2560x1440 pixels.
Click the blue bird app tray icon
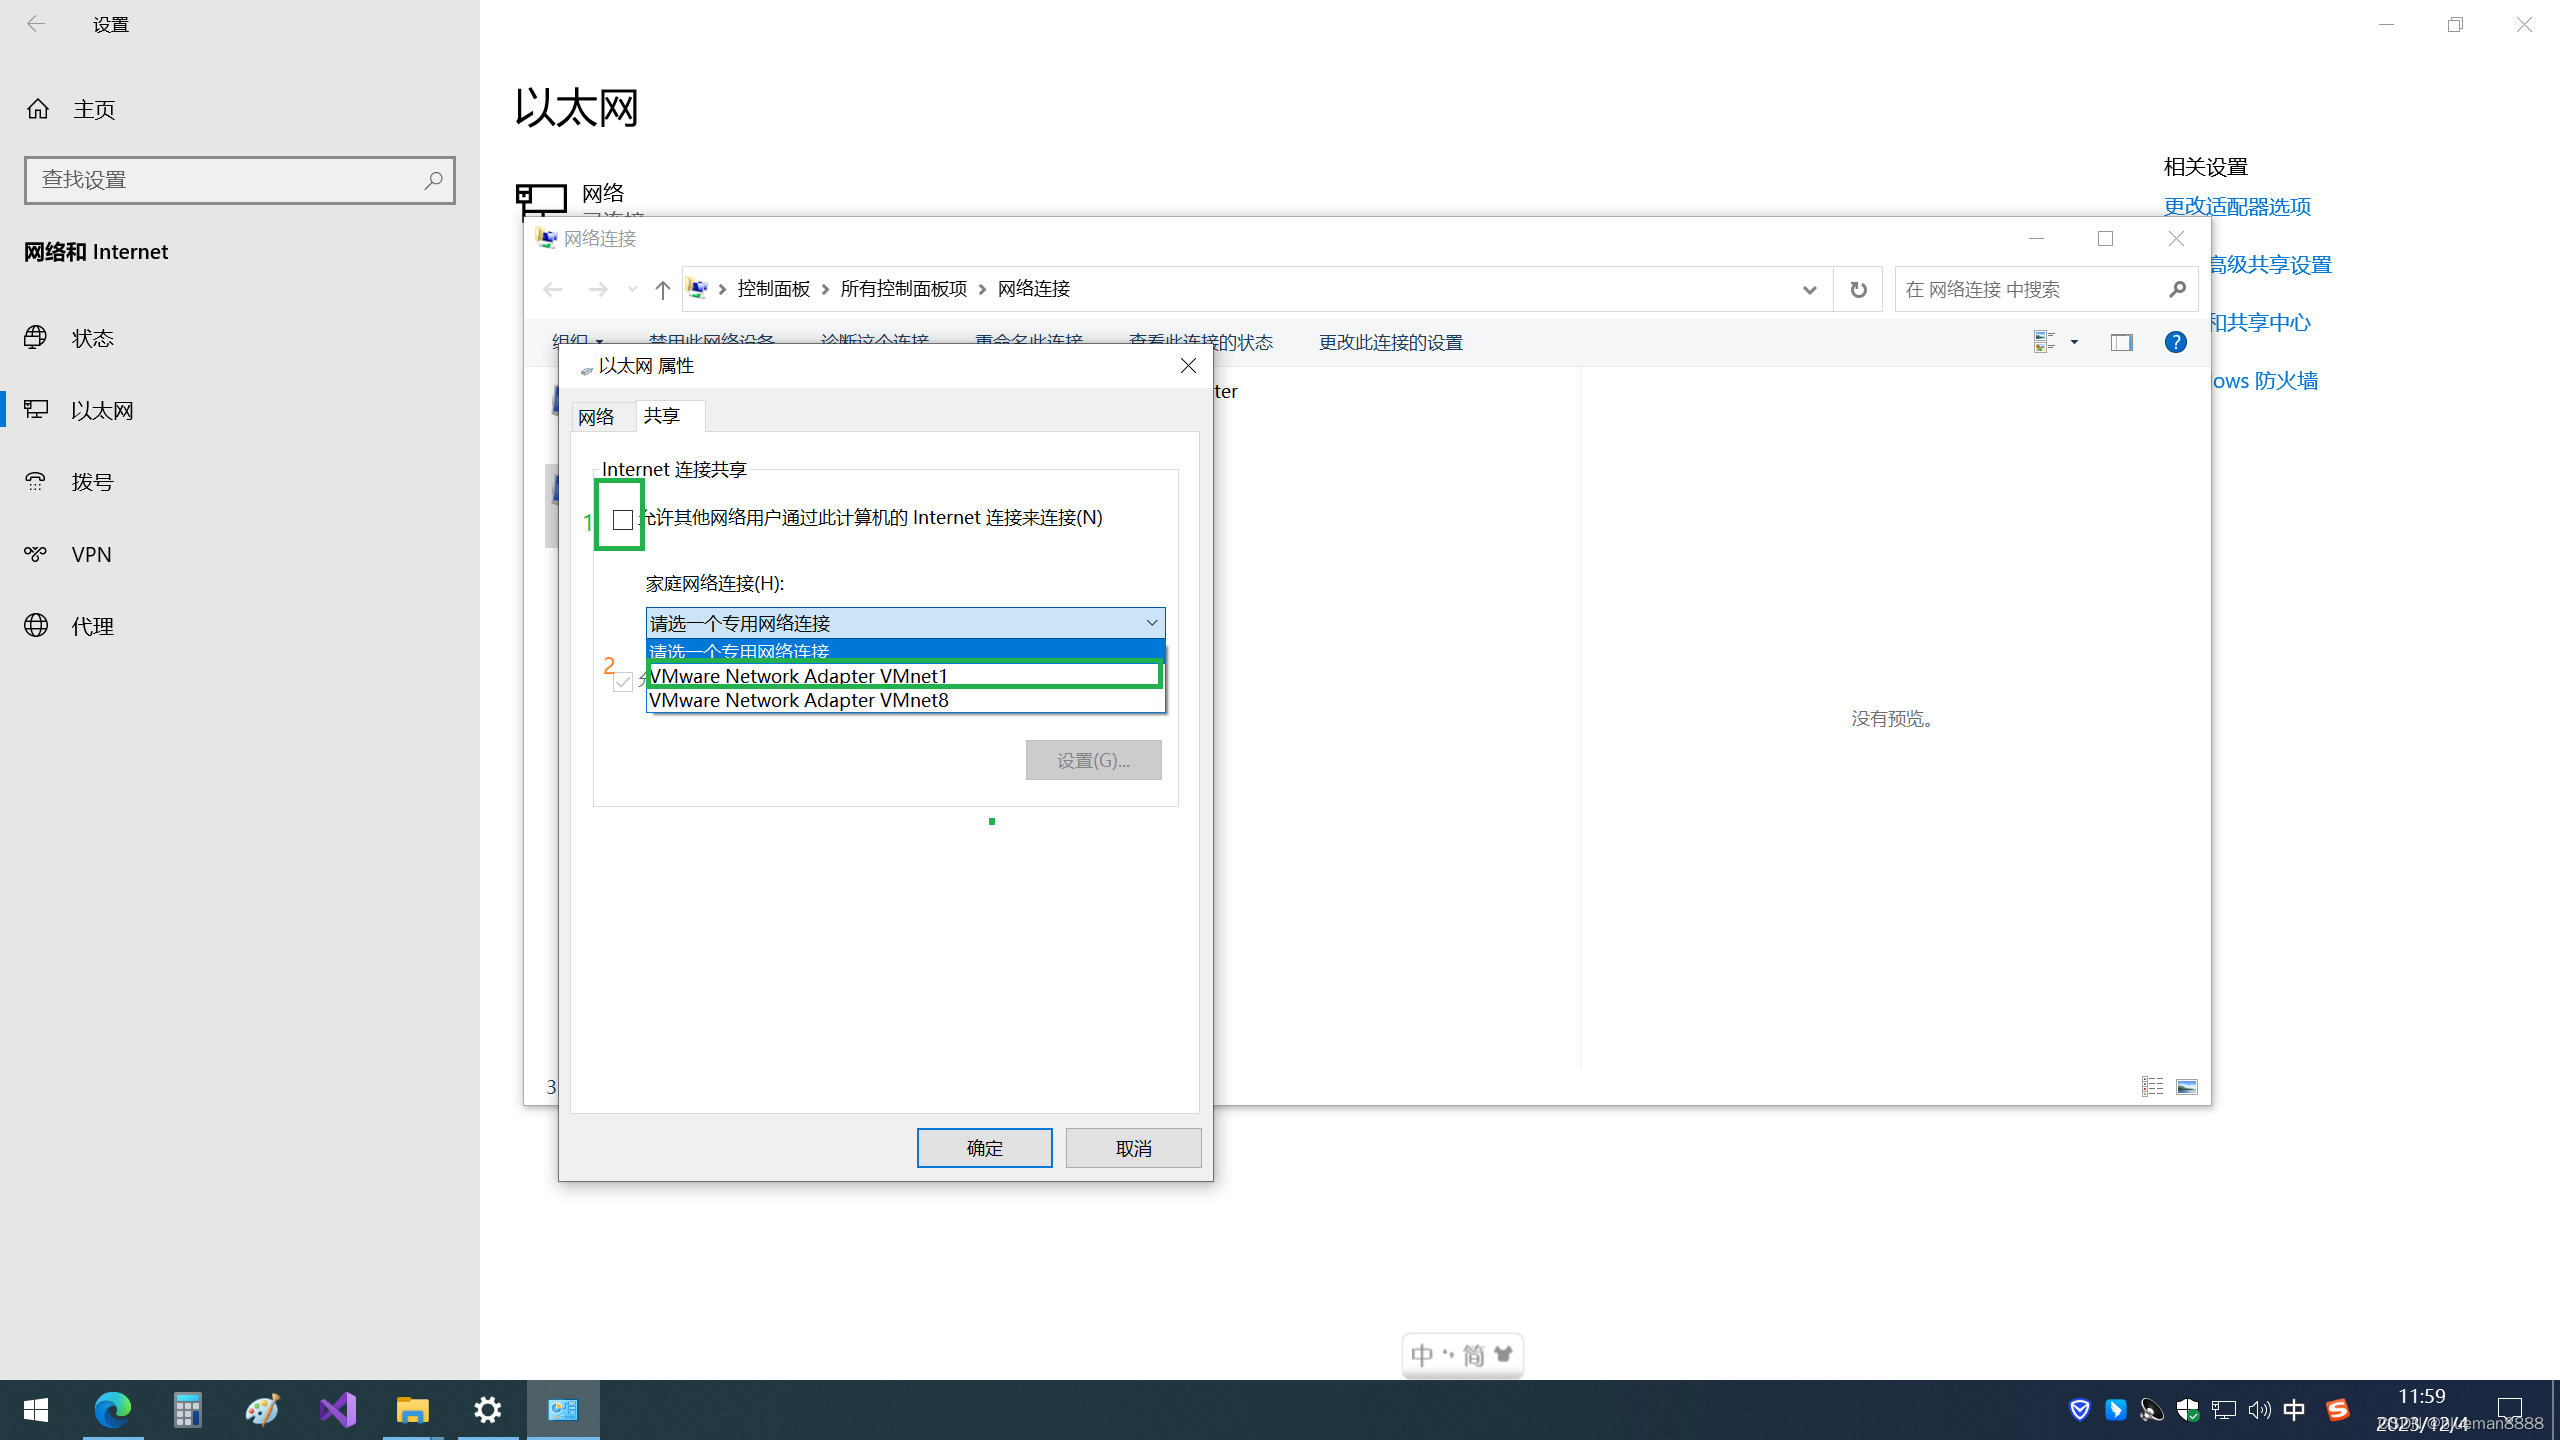coord(2115,1410)
